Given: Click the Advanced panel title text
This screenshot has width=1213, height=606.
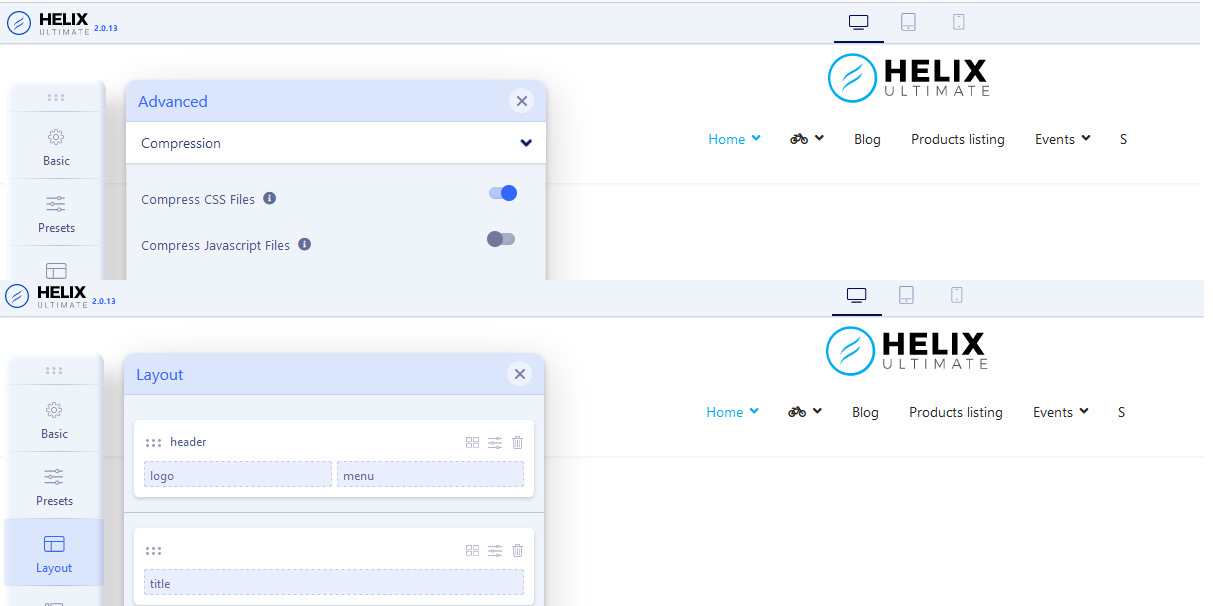Looking at the screenshot, I should (x=173, y=101).
